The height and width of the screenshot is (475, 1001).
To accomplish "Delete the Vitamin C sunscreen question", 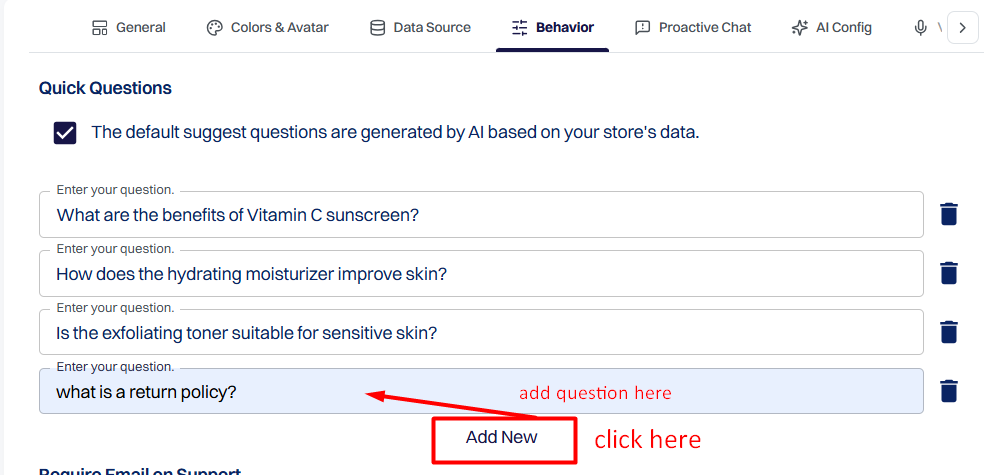I will (x=949, y=214).
